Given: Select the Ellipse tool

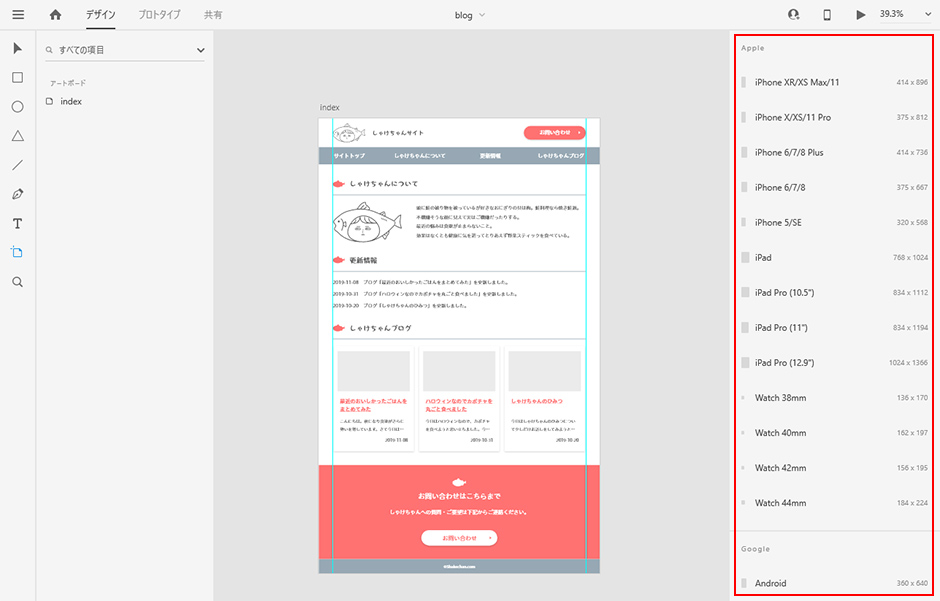Looking at the screenshot, I should pyautogui.click(x=17, y=106).
